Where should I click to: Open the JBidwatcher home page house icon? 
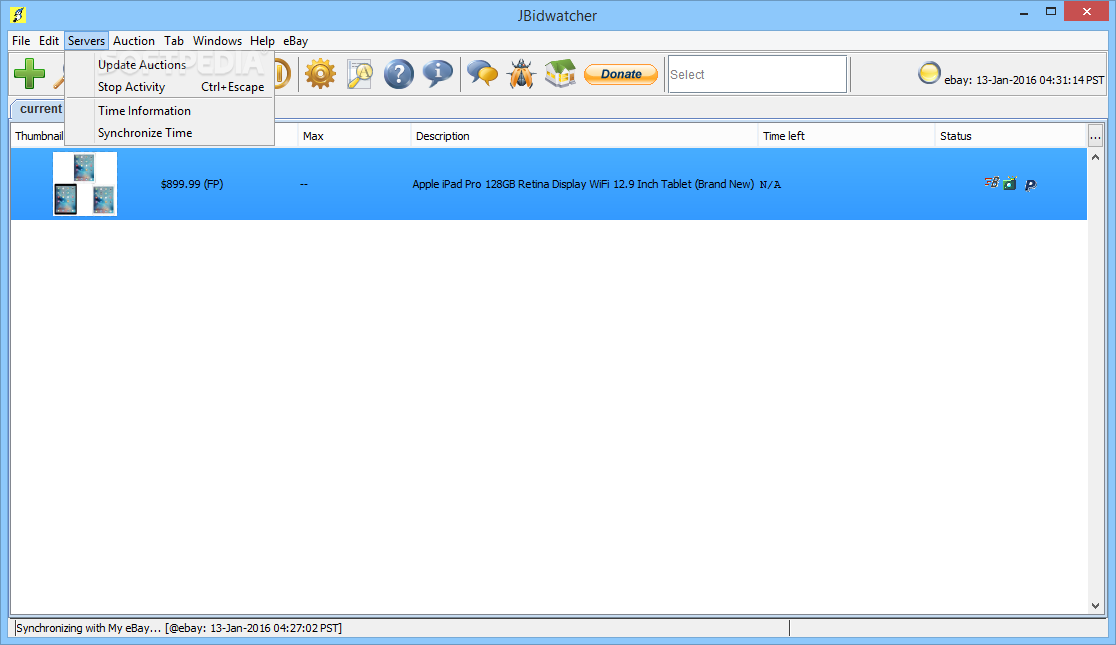coord(560,73)
